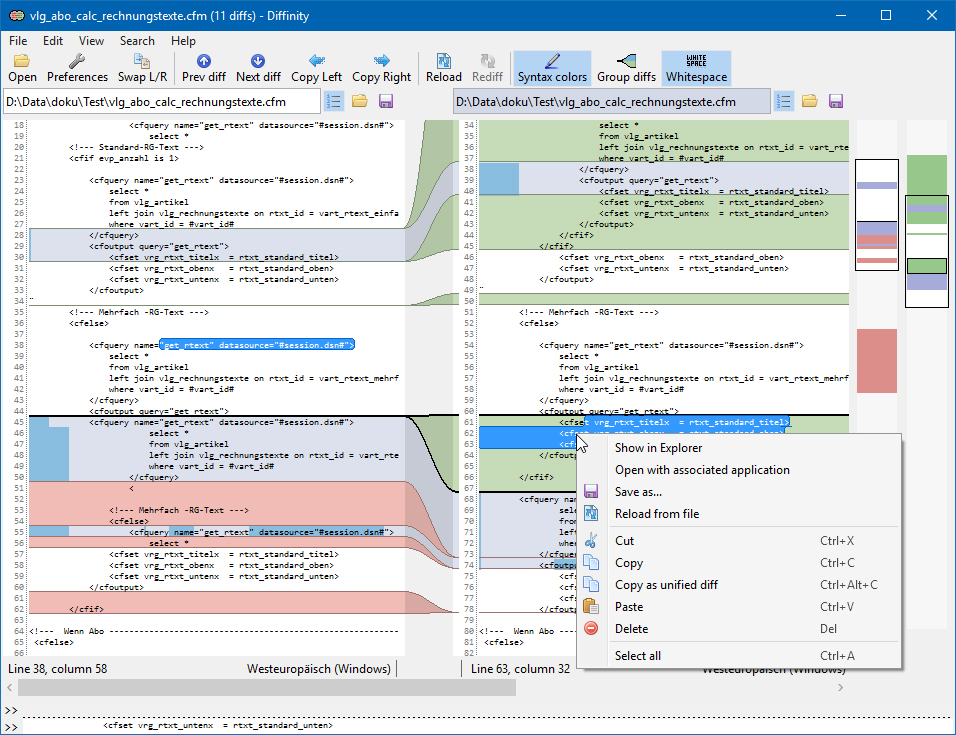
Task: Click the Rediff toolbar button
Action: pyautogui.click(x=487, y=68)
